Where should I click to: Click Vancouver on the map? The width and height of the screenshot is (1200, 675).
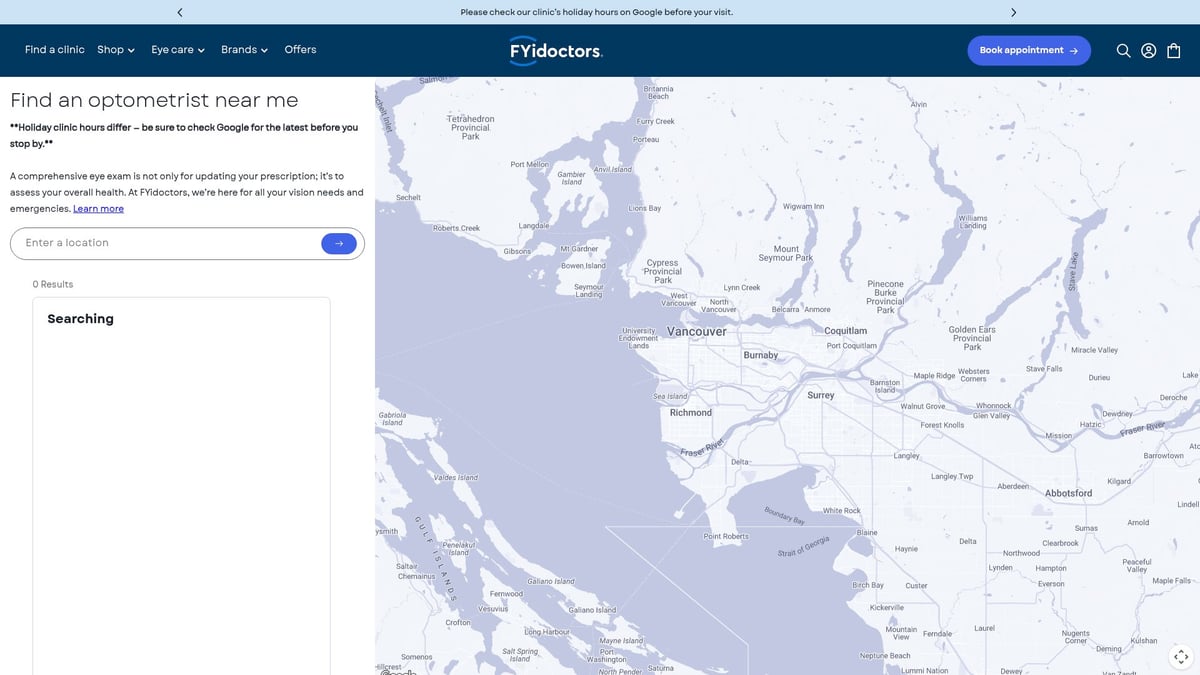pos(697,332)
